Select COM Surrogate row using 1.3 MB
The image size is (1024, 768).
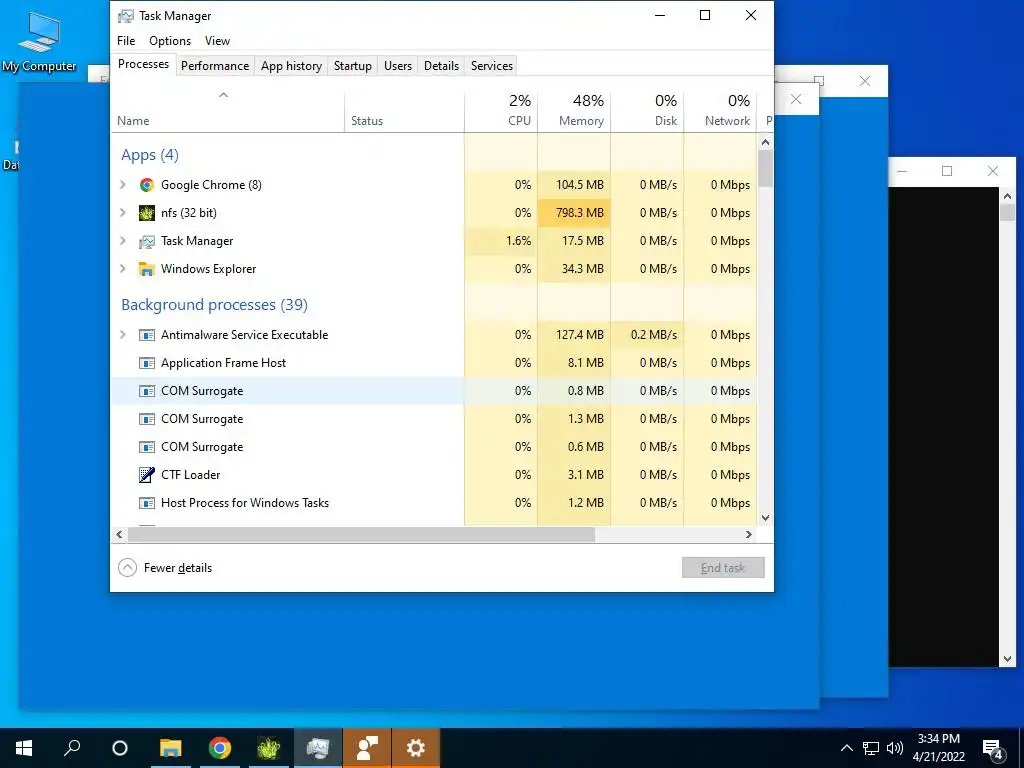(434, 419)
